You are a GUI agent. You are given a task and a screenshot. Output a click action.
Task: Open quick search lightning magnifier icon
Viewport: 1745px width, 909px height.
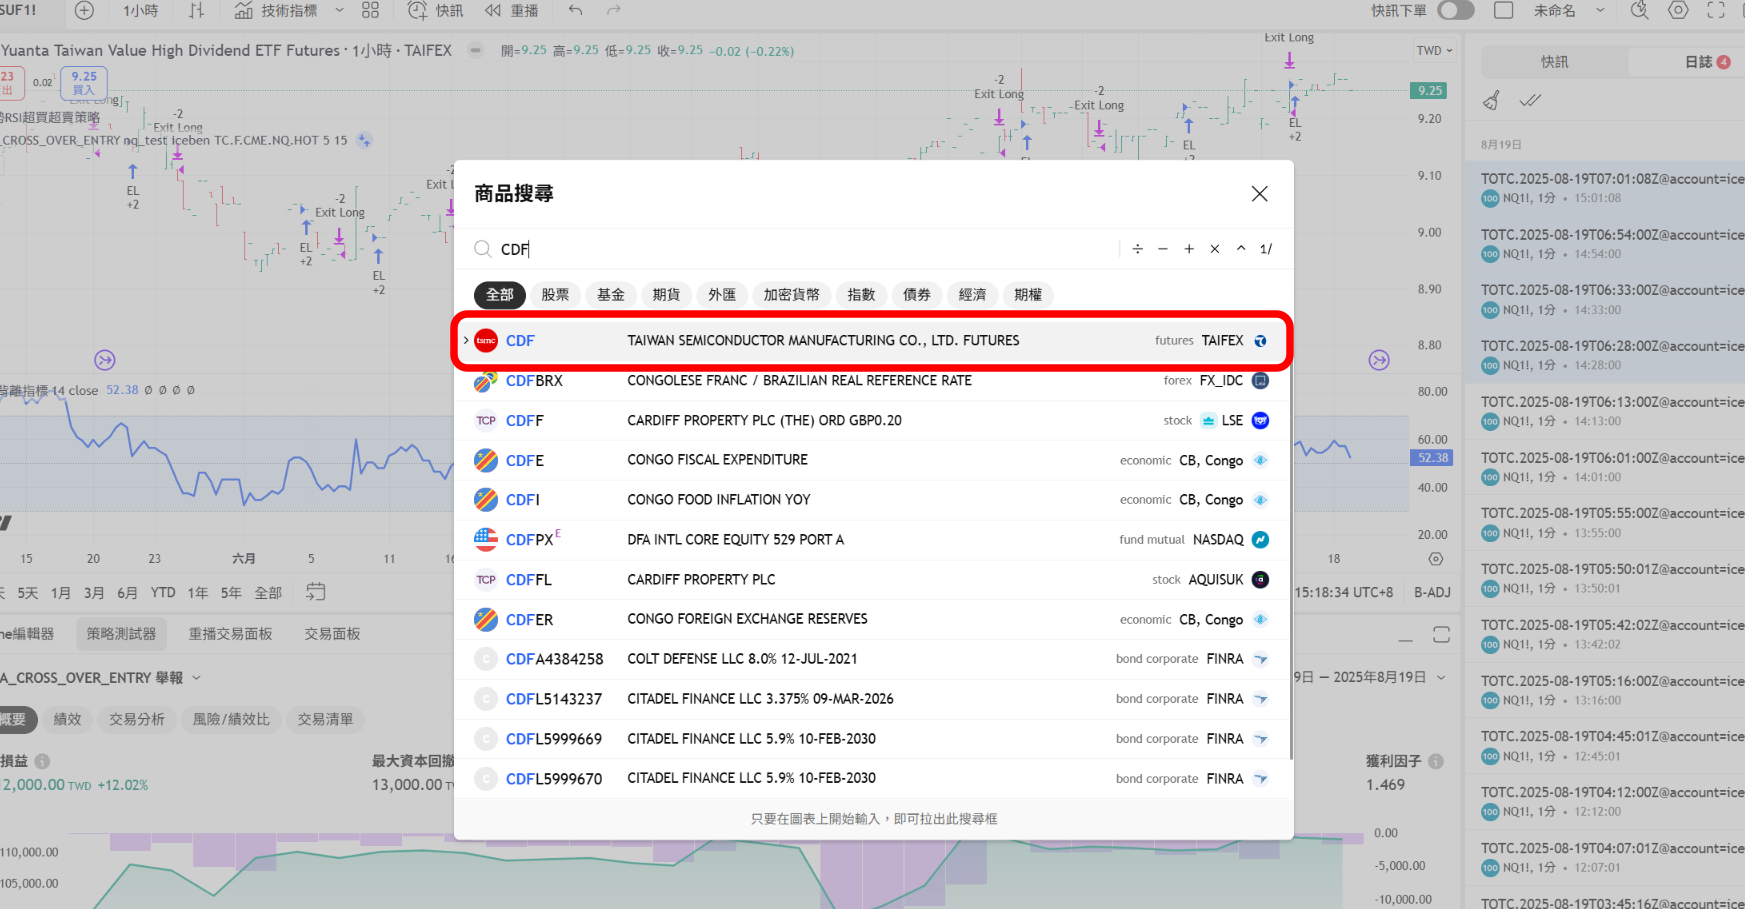pos(1639,10)
